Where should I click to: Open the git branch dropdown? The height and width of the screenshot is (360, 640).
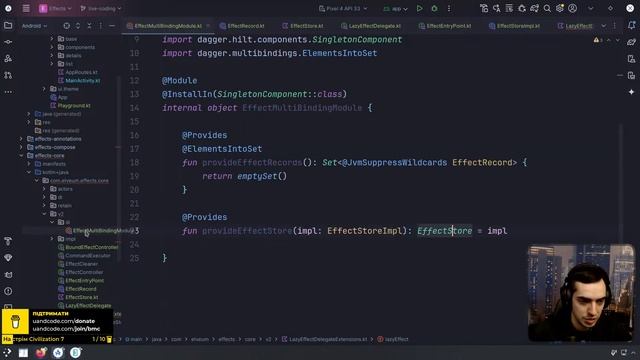click(x=101, y=8)
